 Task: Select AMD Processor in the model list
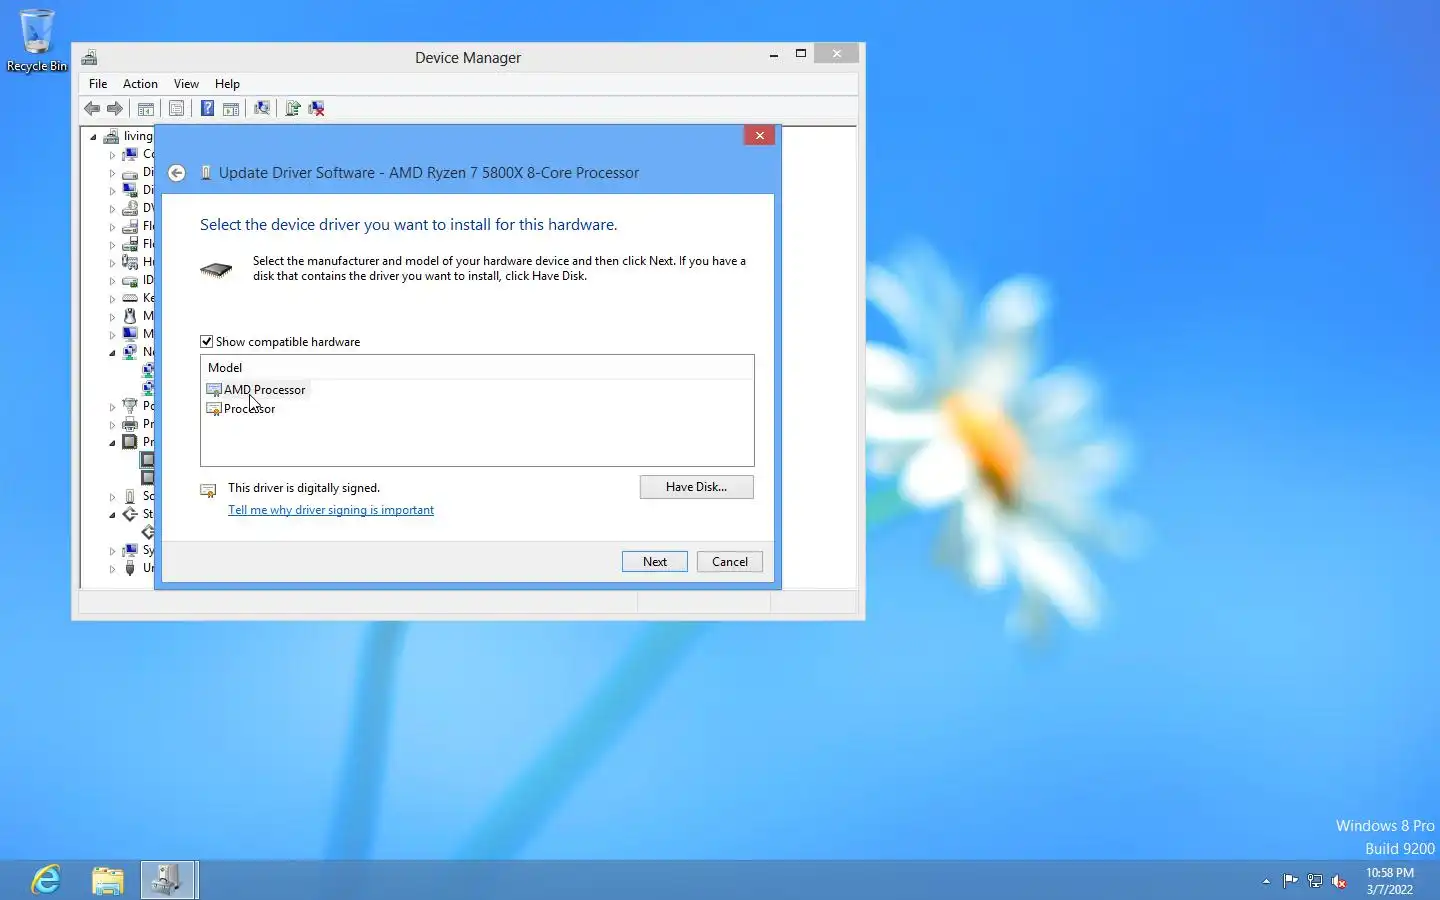pyautogui.click(x=257, y=390)
